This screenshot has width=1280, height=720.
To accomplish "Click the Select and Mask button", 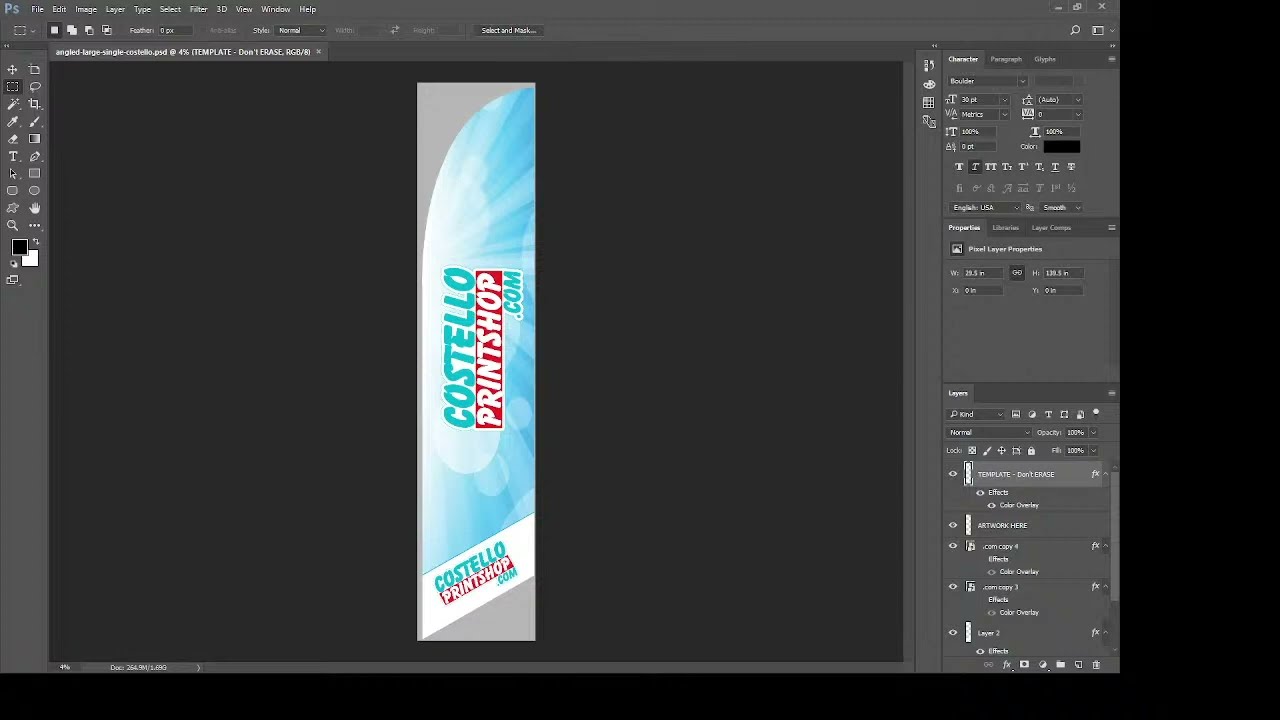I will point(508,31).
